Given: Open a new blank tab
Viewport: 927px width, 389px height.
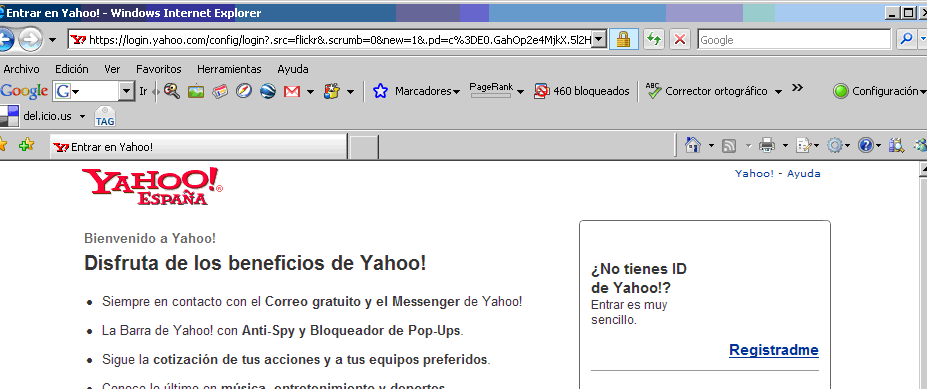Looking at the screenshot, I should (364, 147).
